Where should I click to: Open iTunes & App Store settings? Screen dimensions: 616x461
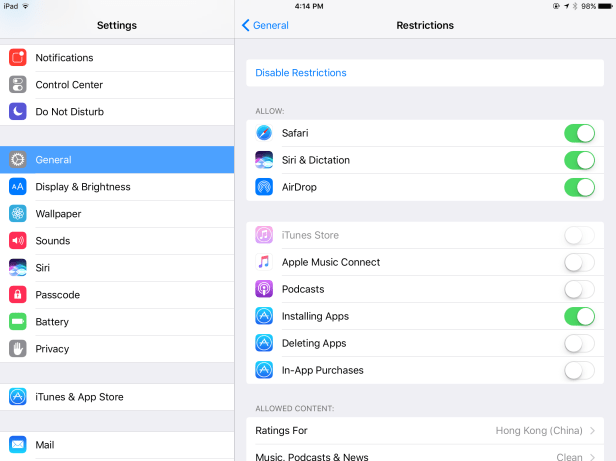tap(79, 397)
